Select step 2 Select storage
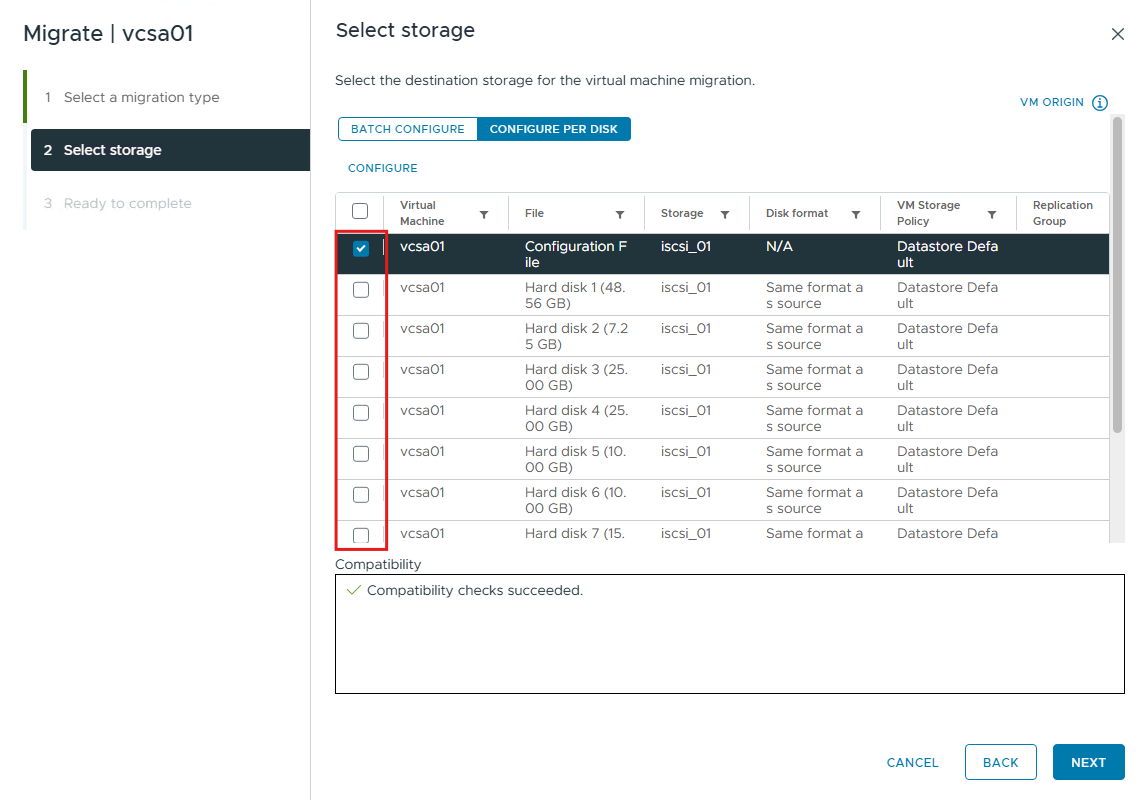 point(170,150)
